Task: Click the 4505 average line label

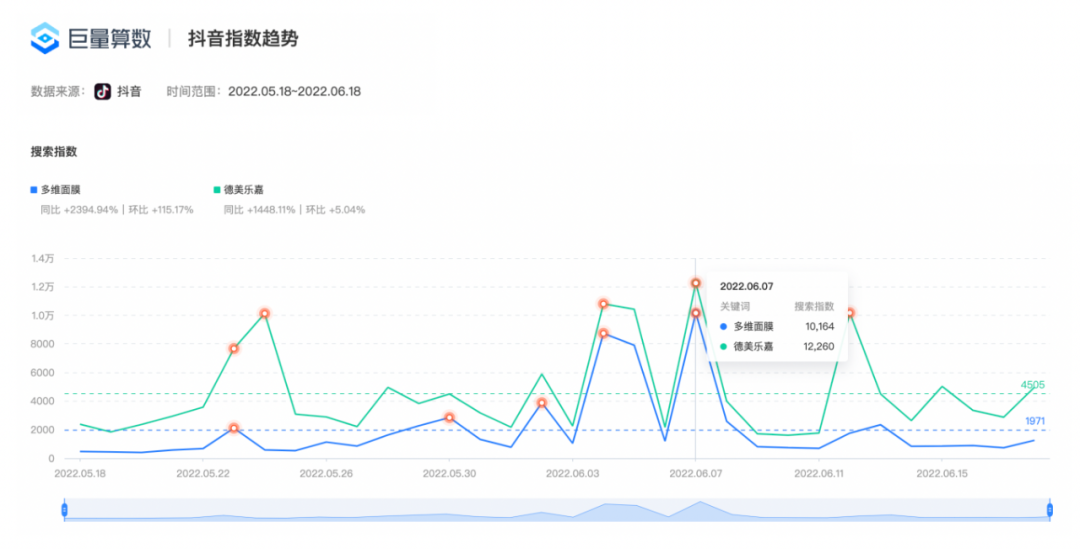Action: coord(1032,385)
